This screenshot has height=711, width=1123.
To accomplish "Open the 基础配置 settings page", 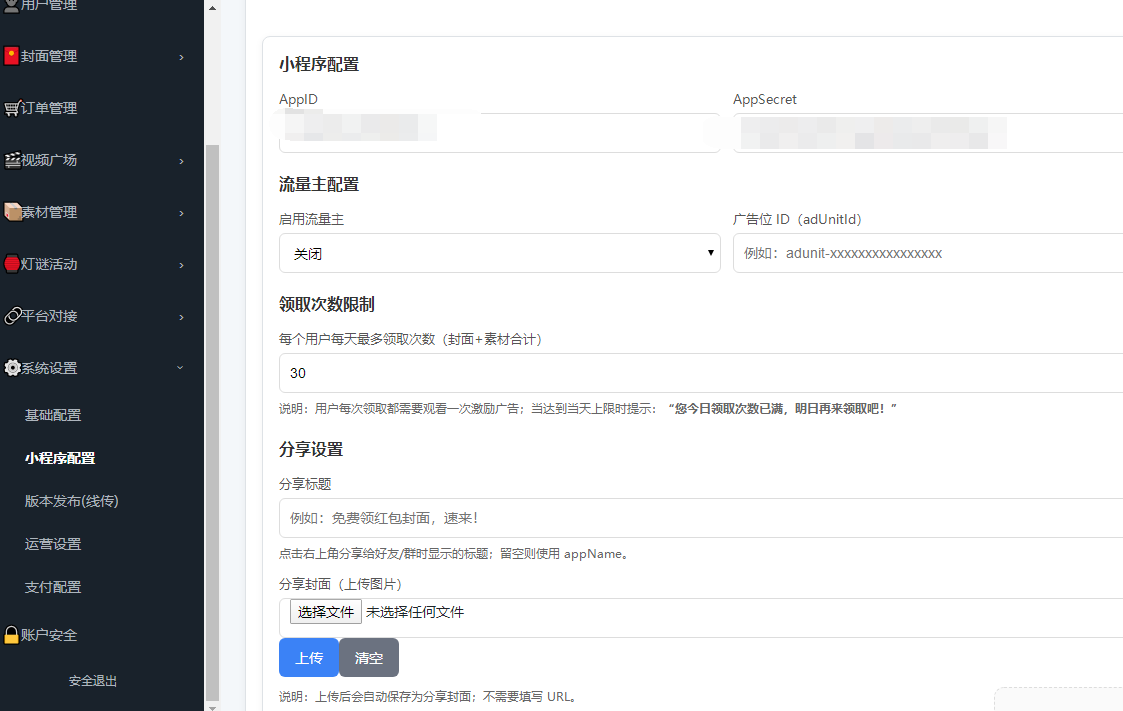I will coord(53,415).
